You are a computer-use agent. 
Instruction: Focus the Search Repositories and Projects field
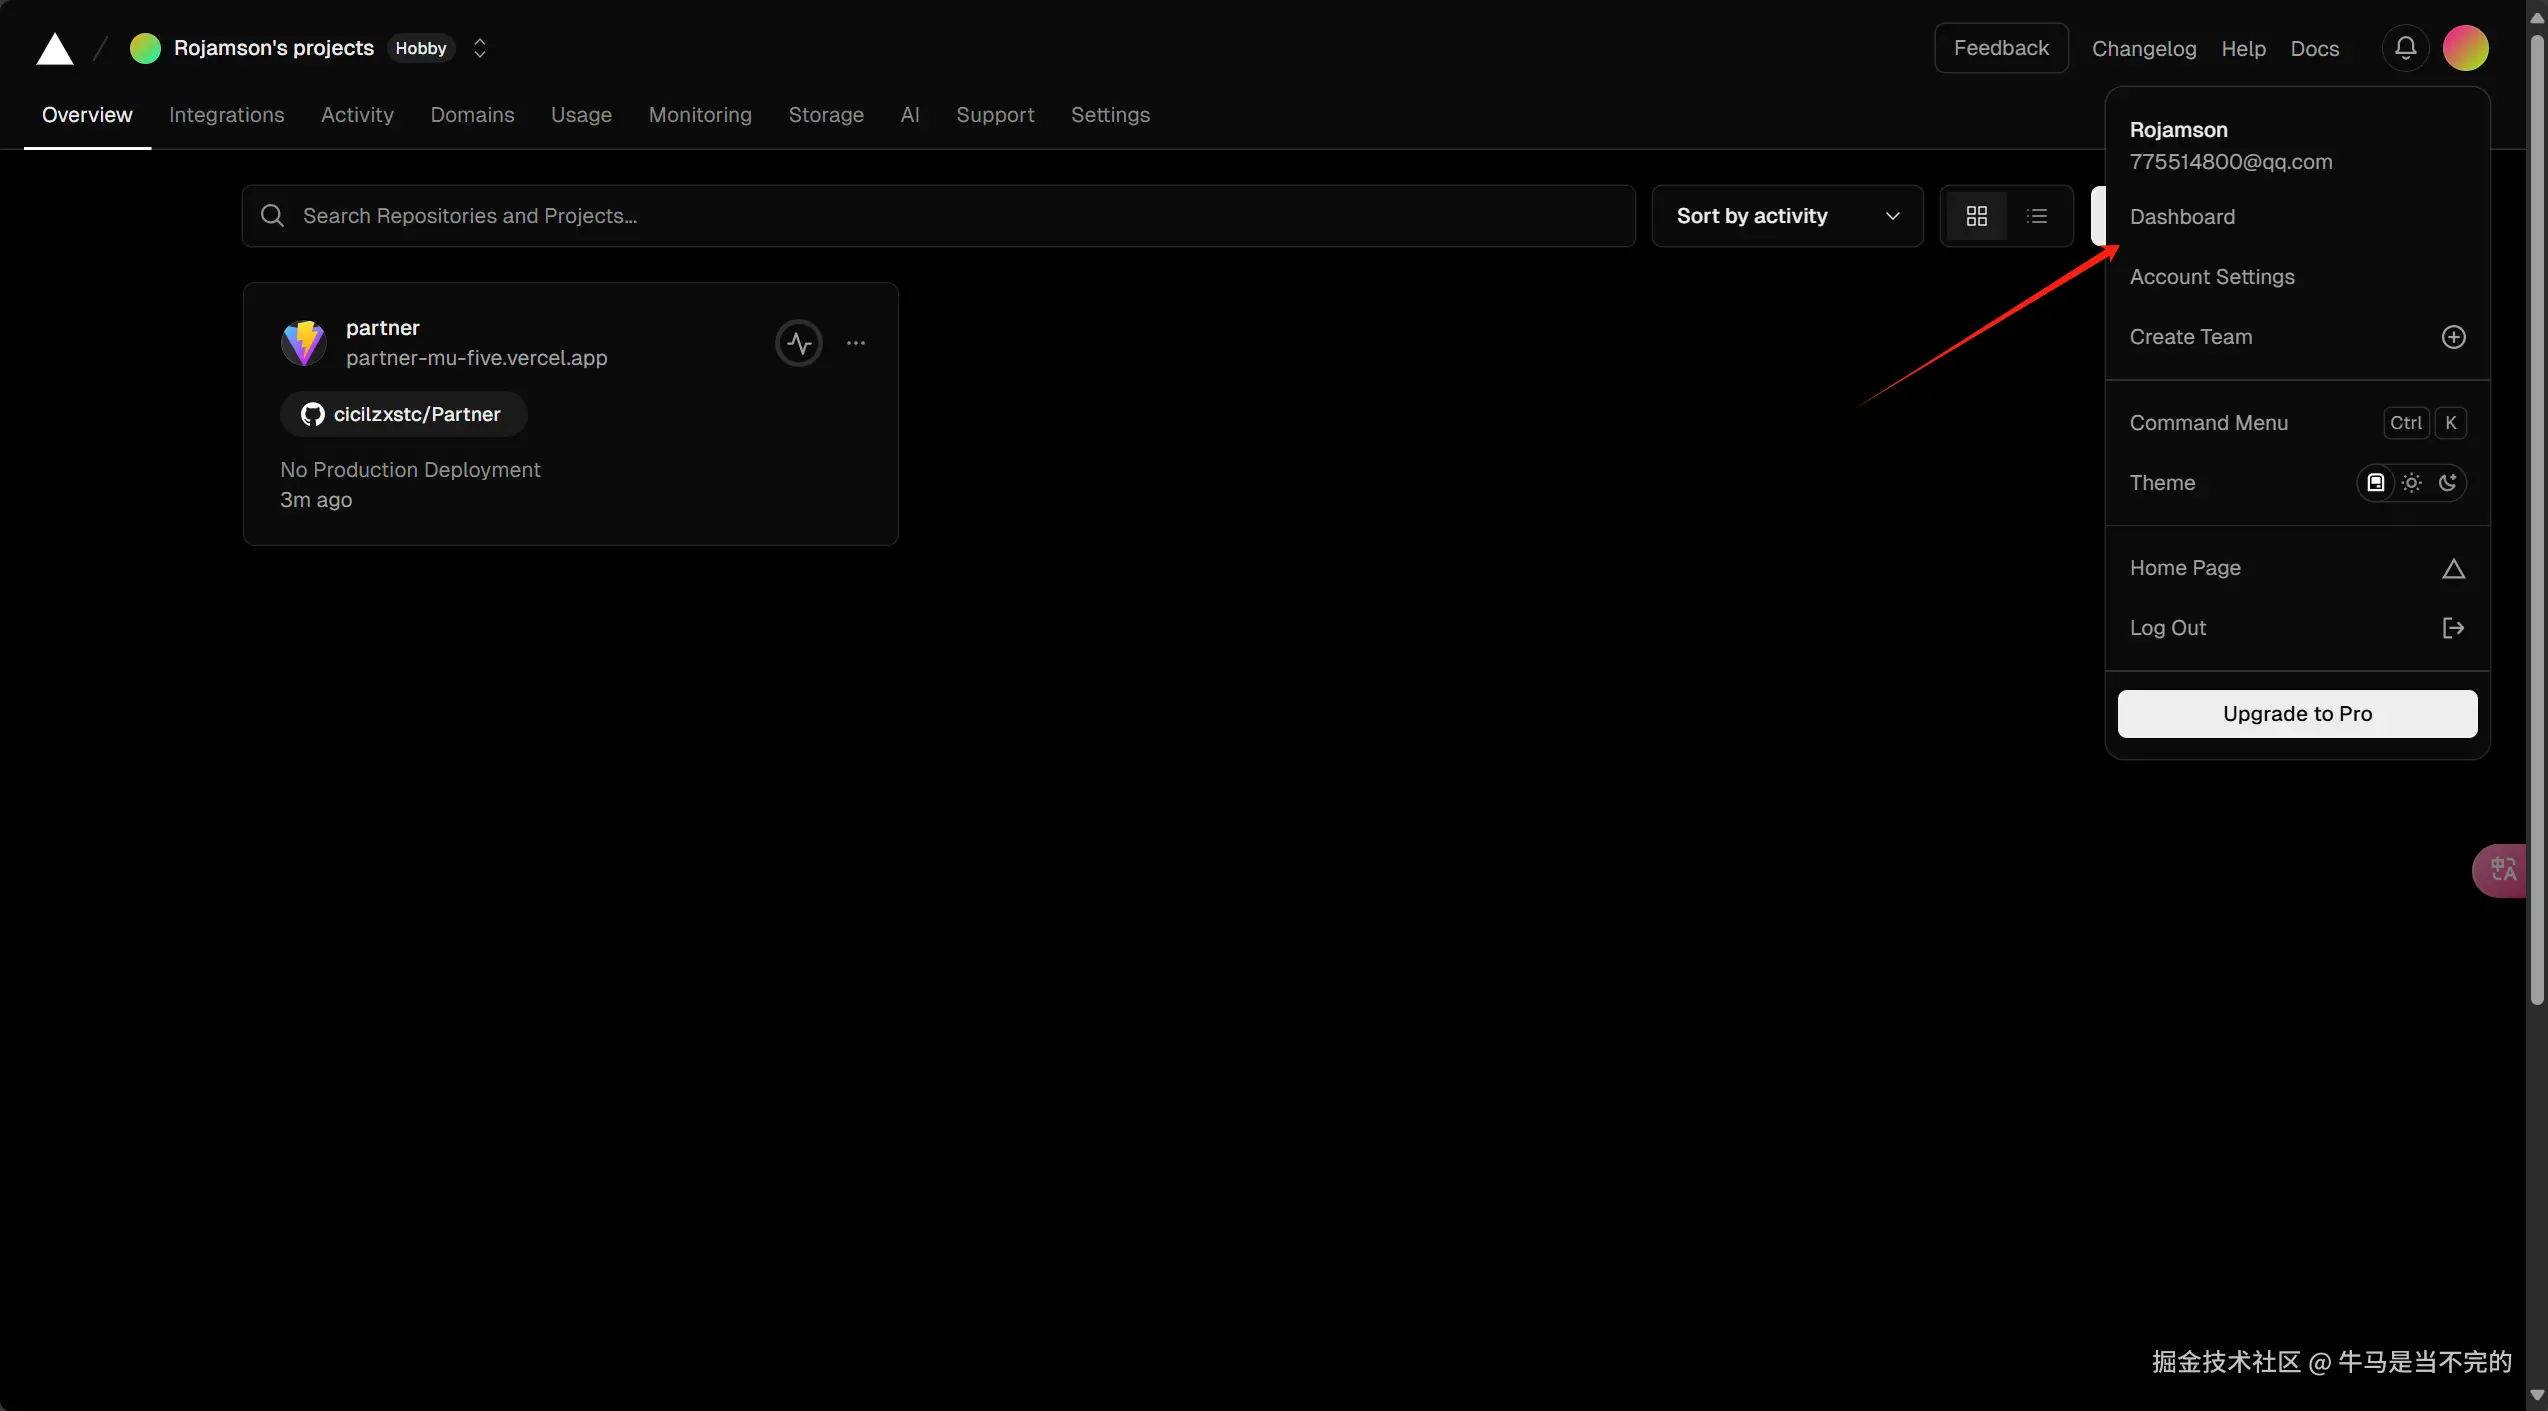[938, 216]
